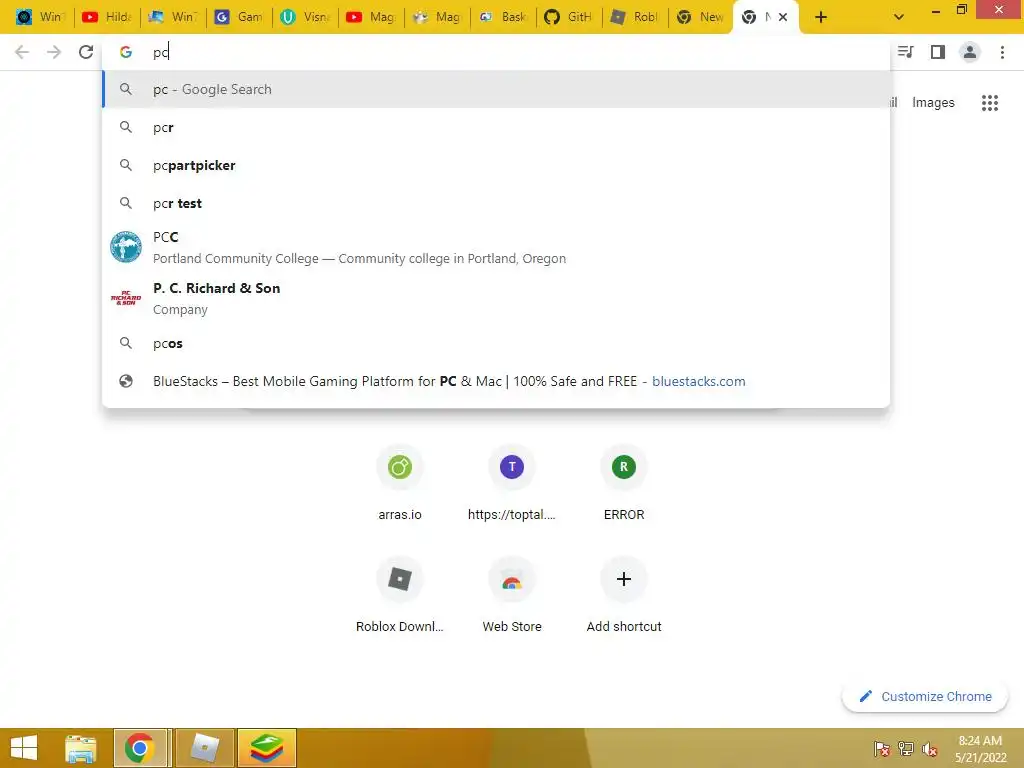Open the Images link
This screenshot has width=1024, height=768.
(x=933, y=103)
